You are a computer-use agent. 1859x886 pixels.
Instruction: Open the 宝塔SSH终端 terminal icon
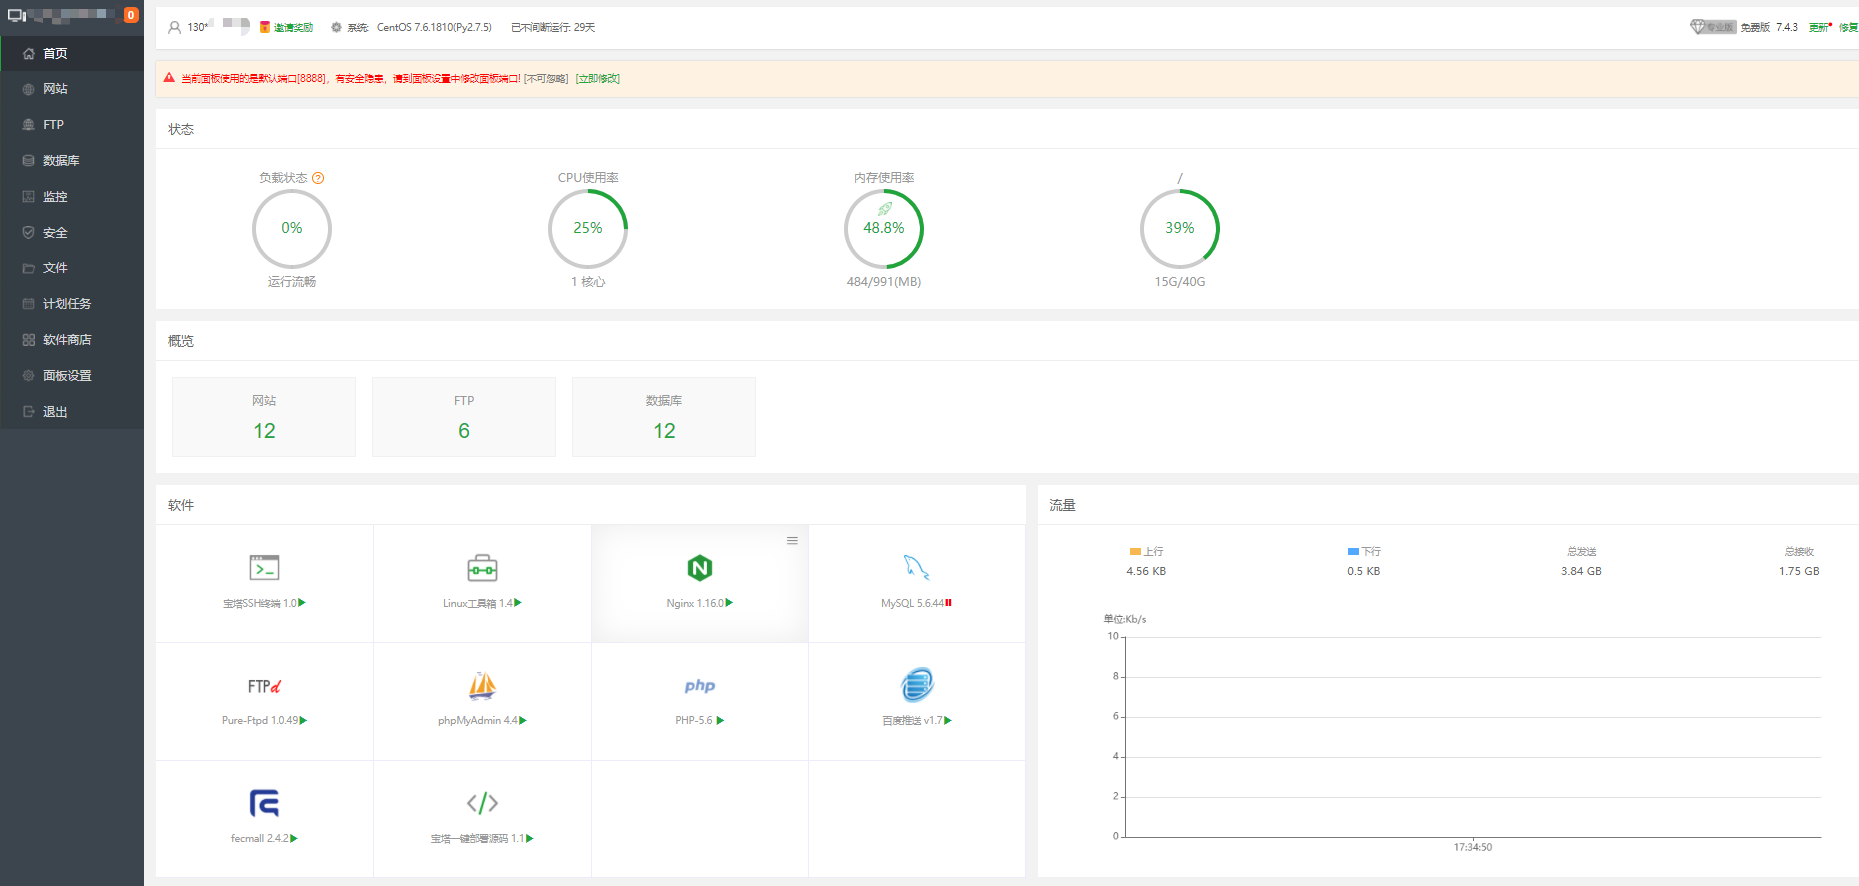point(264,568)
